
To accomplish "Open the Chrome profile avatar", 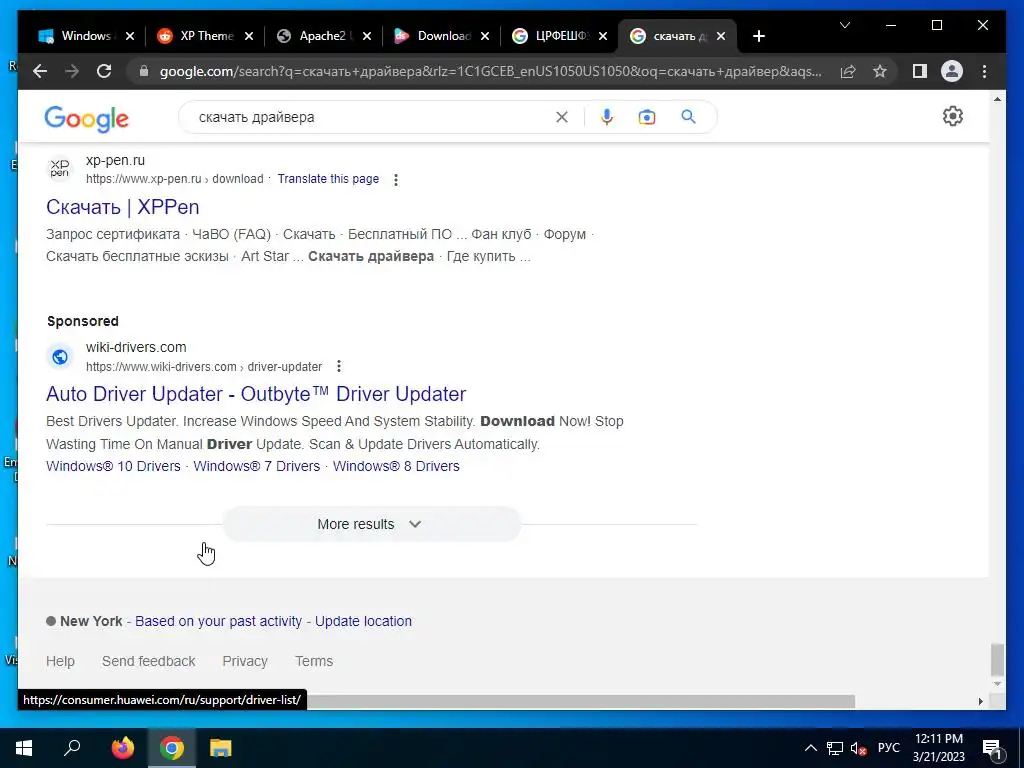I will tap(952, 71).
